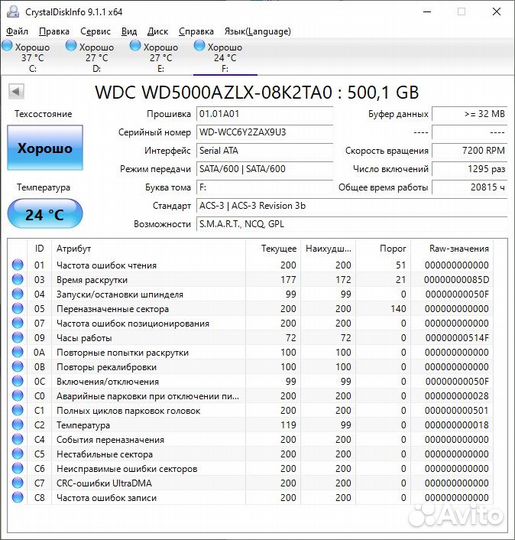
Task: Open the Диск menu
Action: pyautogui.click(x=158, y=31)
